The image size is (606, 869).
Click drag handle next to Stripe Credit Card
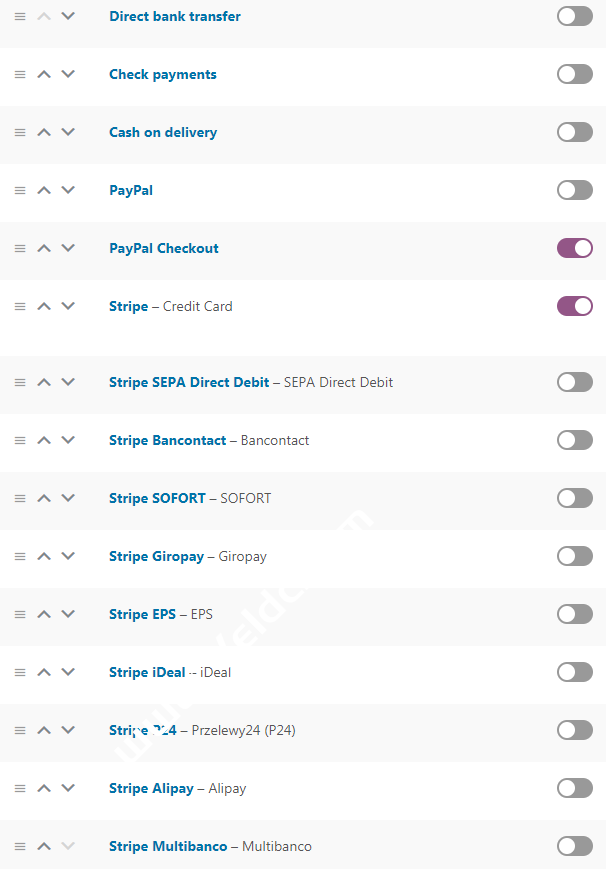coord(20,307)
